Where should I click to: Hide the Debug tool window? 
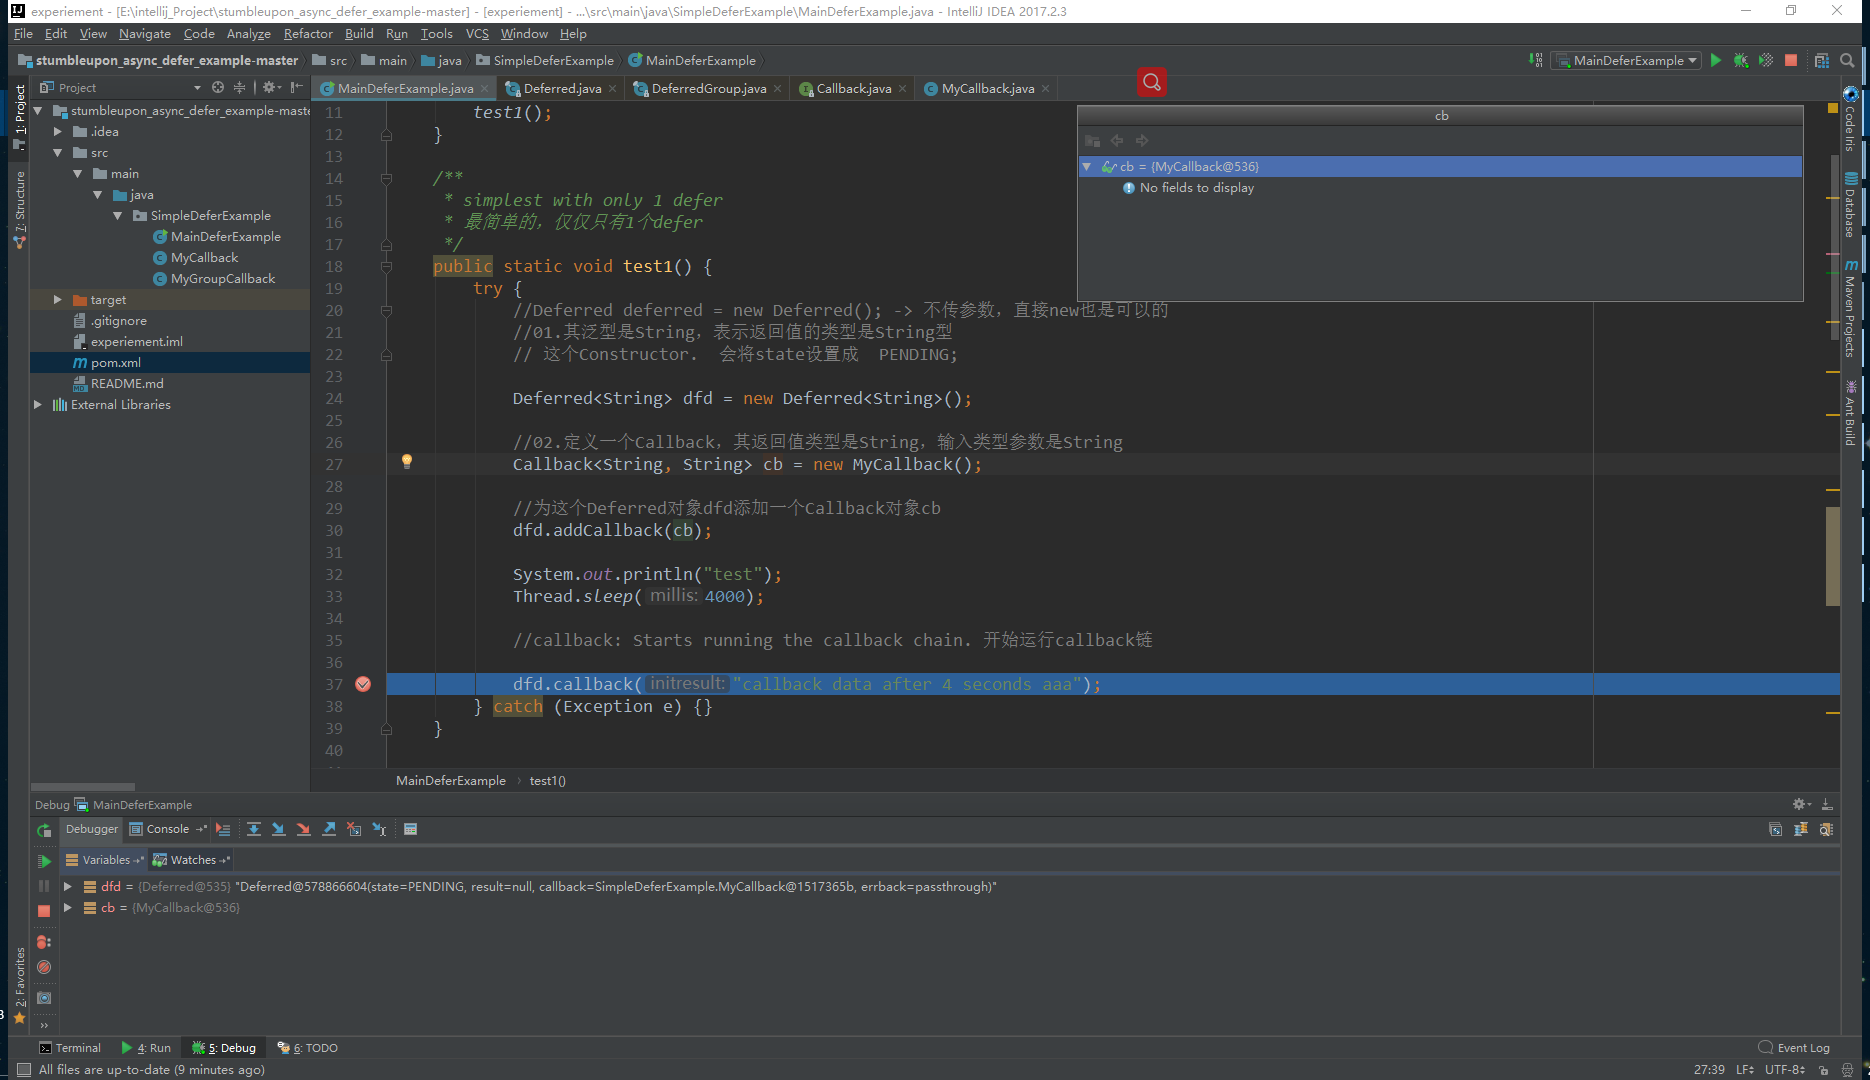click(x=1827, y=804)
